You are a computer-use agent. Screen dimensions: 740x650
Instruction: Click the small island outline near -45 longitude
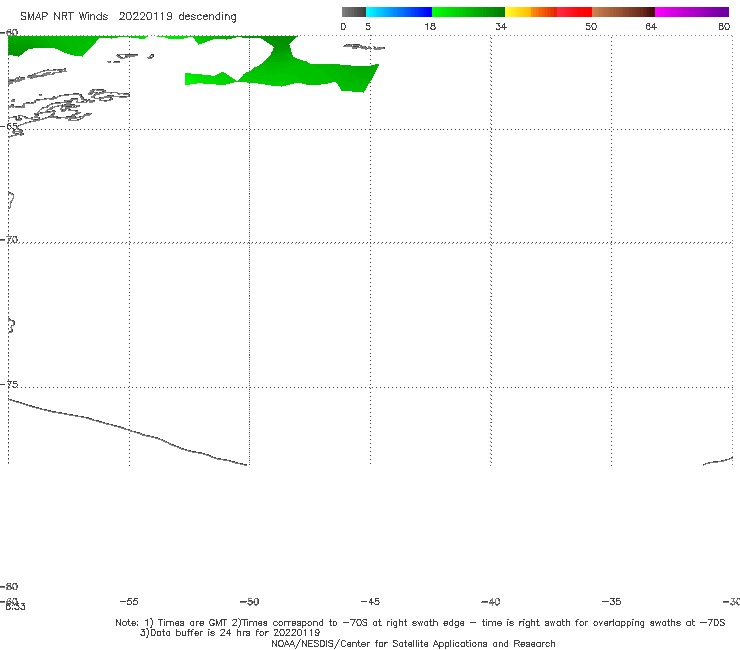[364, 47]
